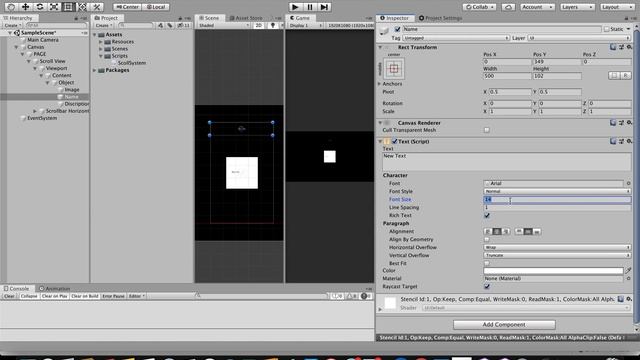This screenshot has height=360, width=640.
Task: Expand the Packages folder
Action: [x=95, y=70]
